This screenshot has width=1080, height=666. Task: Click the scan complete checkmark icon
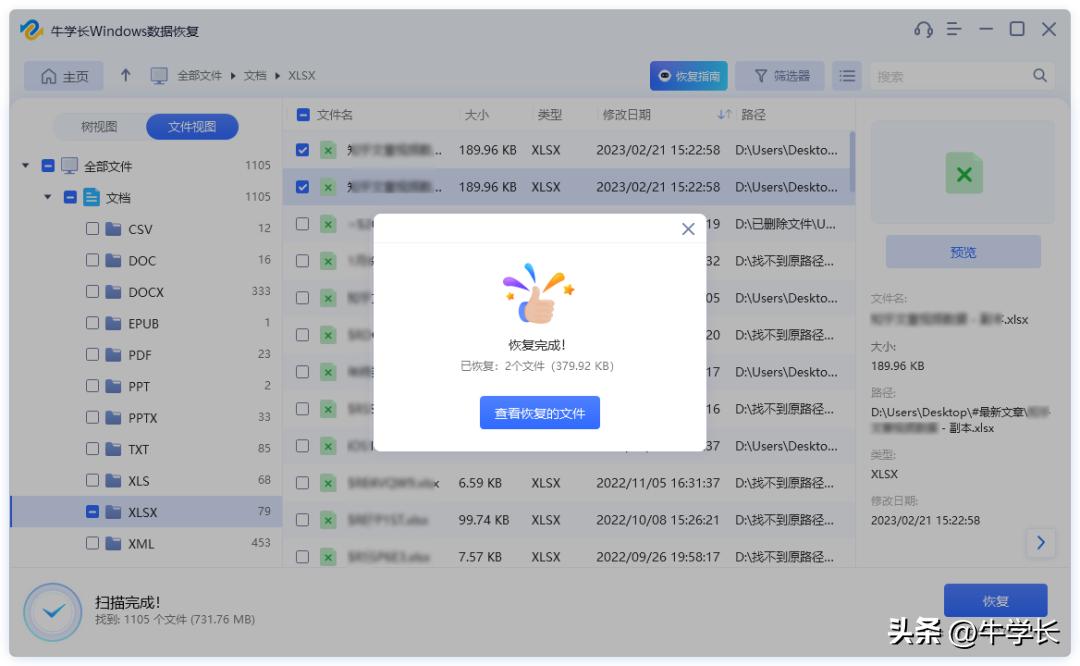point(53,612)
